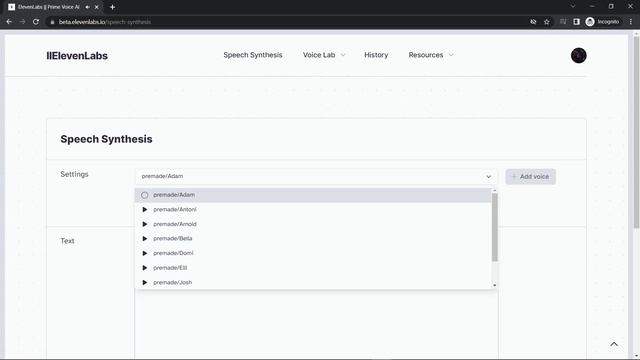Image resolution: width=640 pixels, height=360 pixels.
Task: Pick premade/Josh voice option
Action: click(313, 282)
